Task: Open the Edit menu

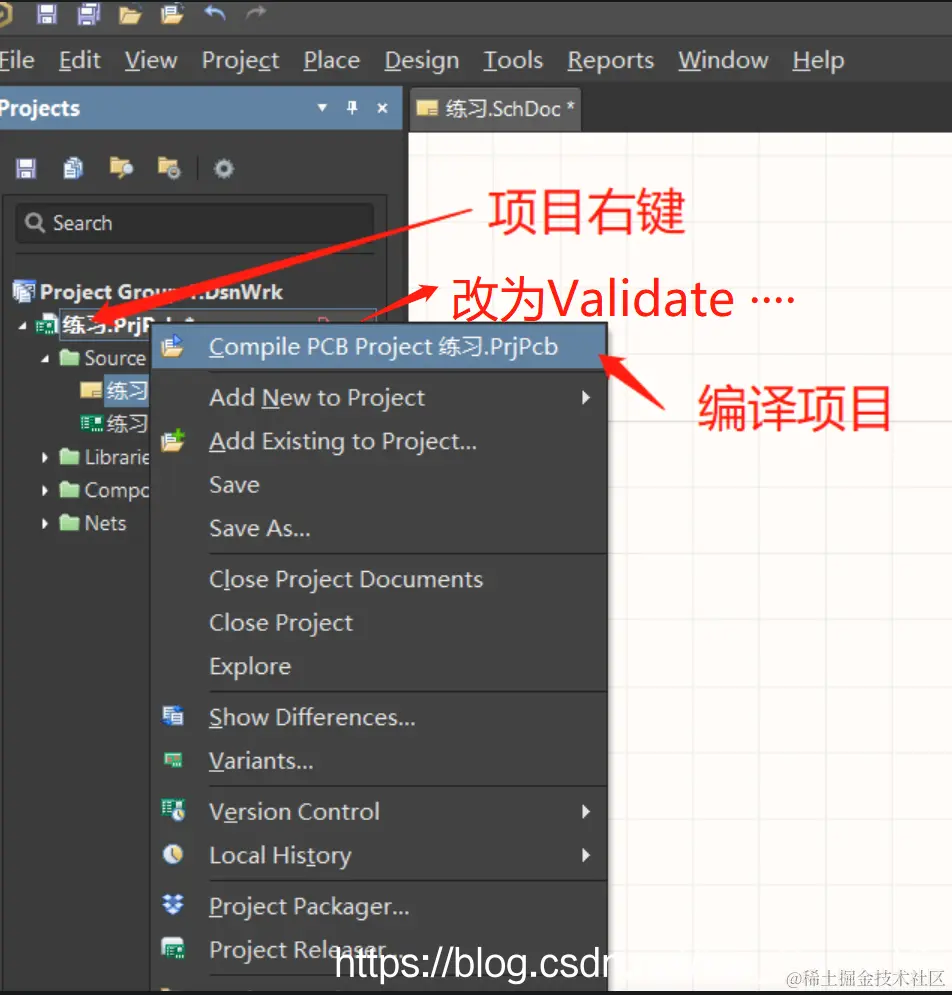Action: point(79,60)
